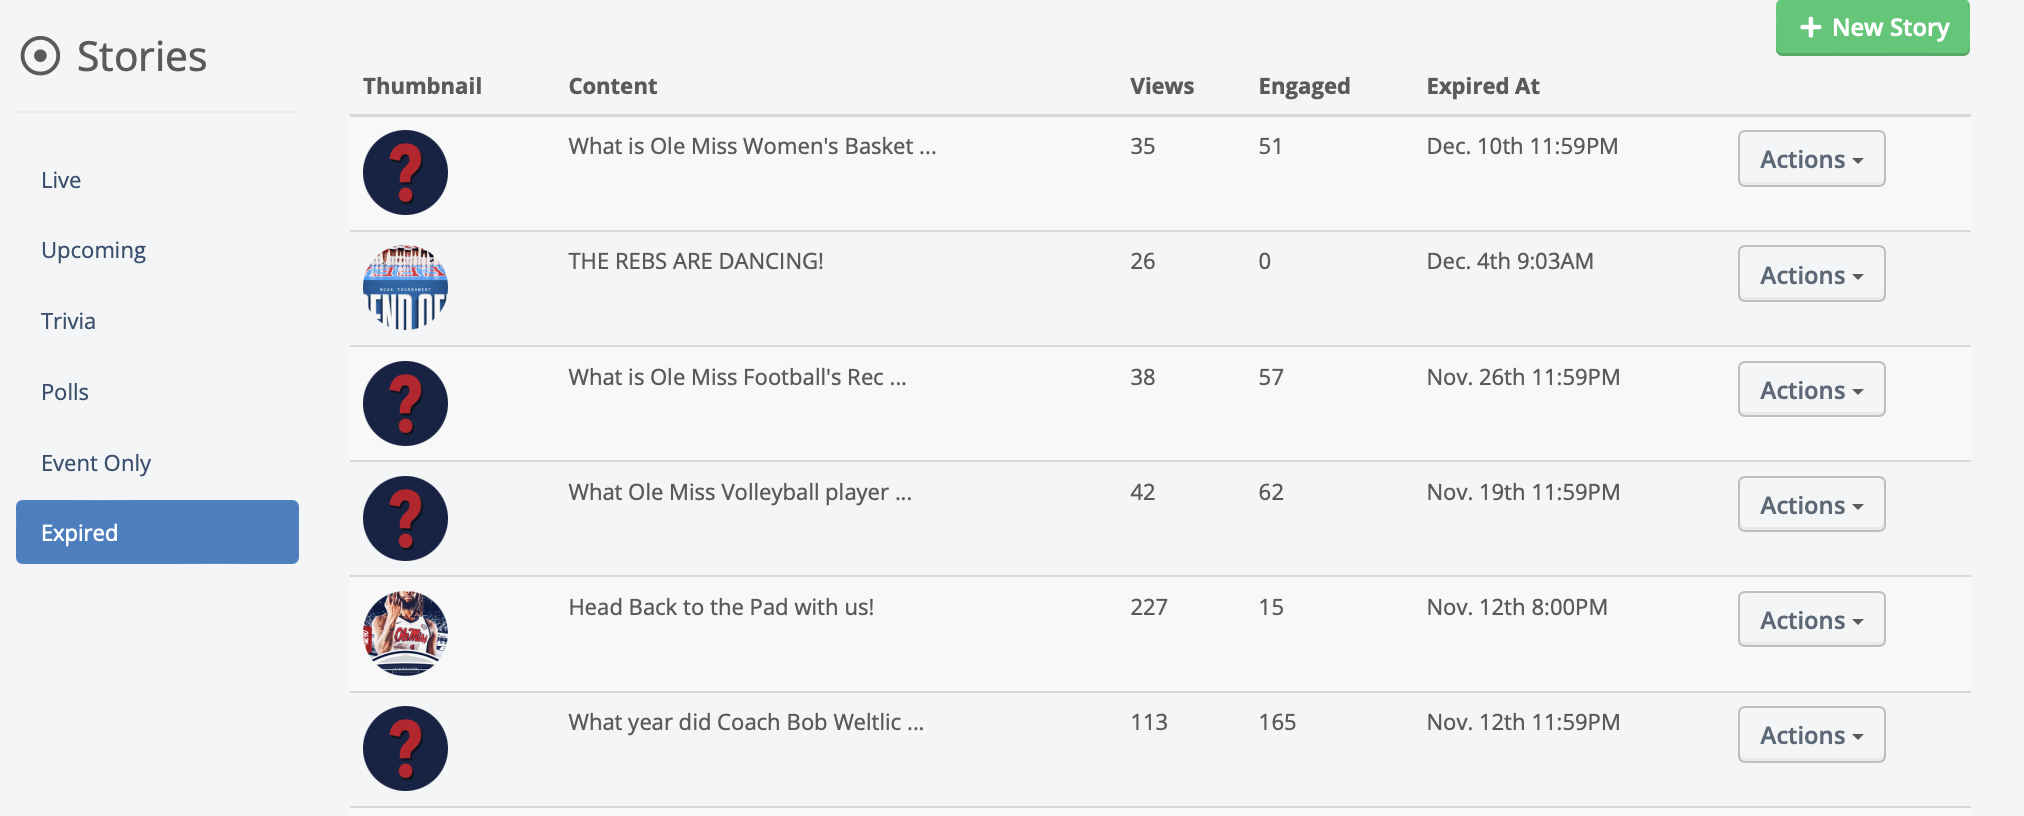2024x816 pixels.
Task: Expand Actions menu for Head Back to the Pad
Action: tap(1811, 620)
